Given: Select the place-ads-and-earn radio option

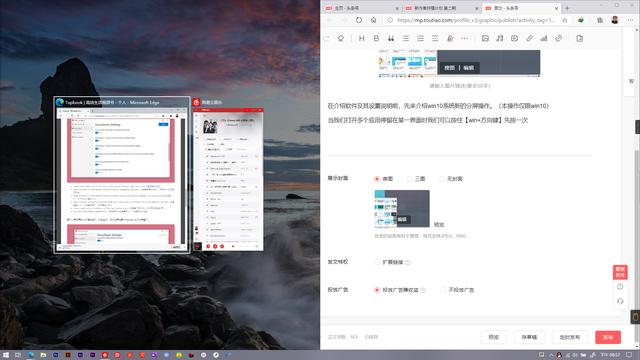Looking at the screenshot, I should pos(377,290).
